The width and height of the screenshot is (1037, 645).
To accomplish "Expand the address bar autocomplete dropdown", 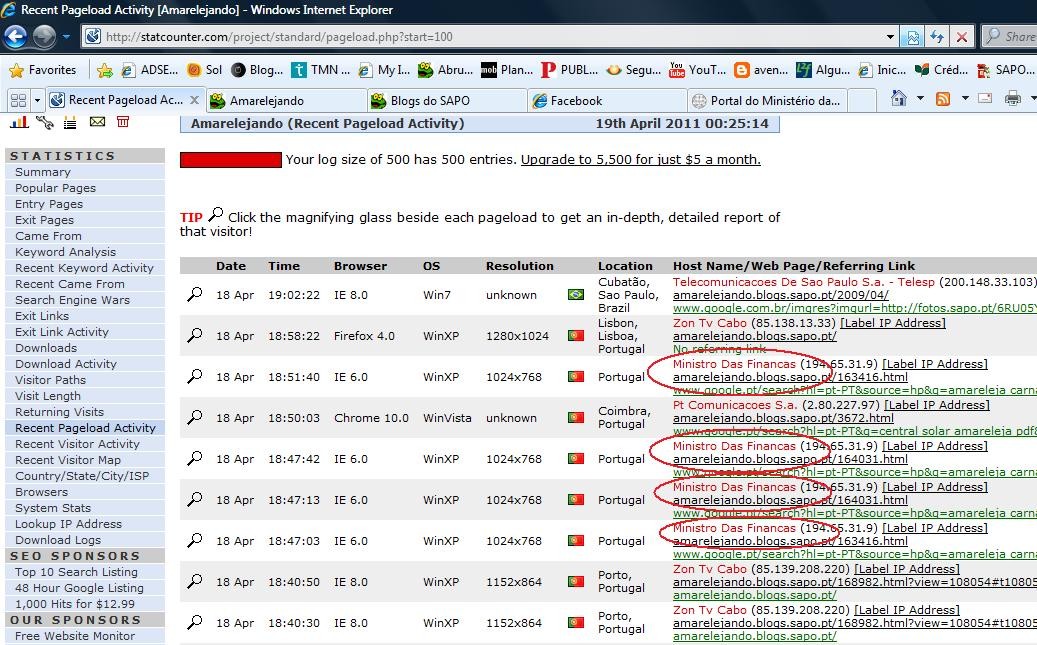I will coord(890,37).
